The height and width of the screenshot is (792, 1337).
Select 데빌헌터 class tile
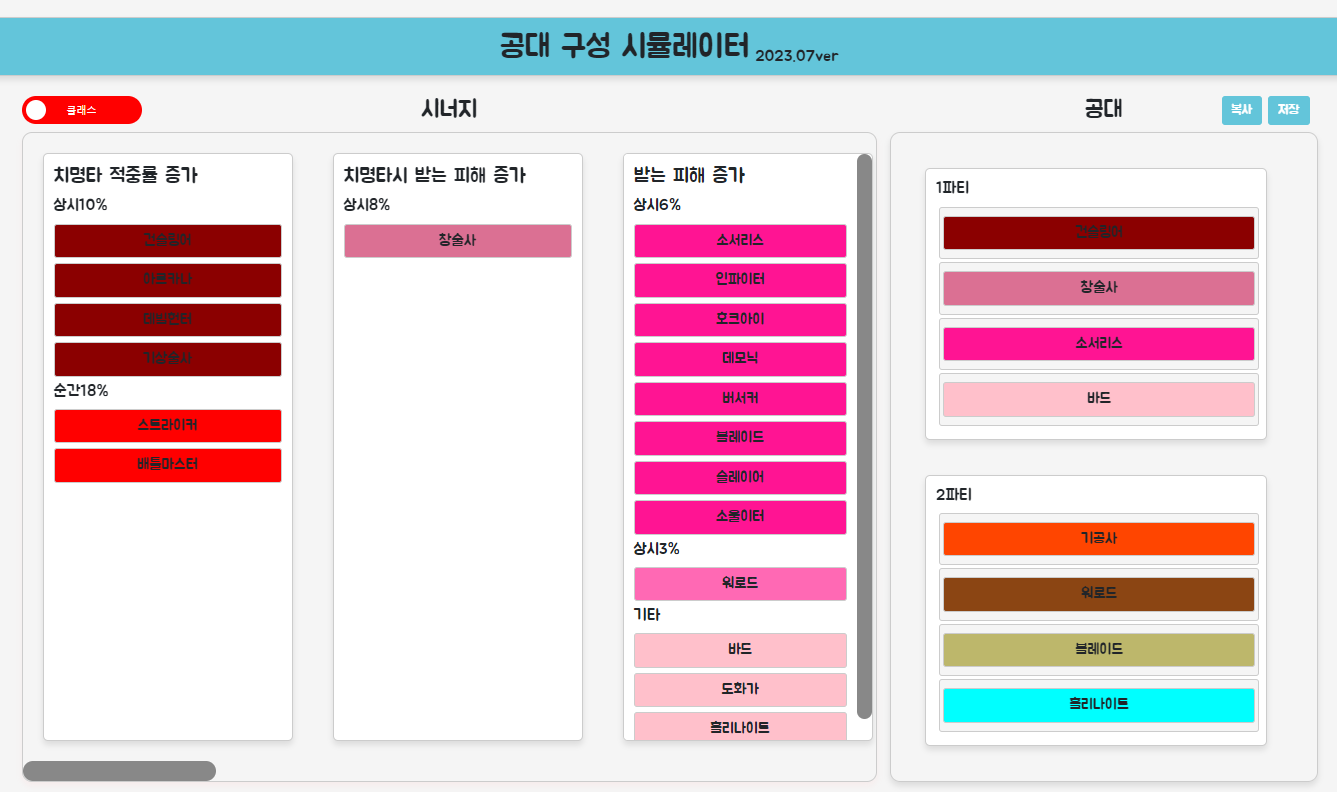168,320
